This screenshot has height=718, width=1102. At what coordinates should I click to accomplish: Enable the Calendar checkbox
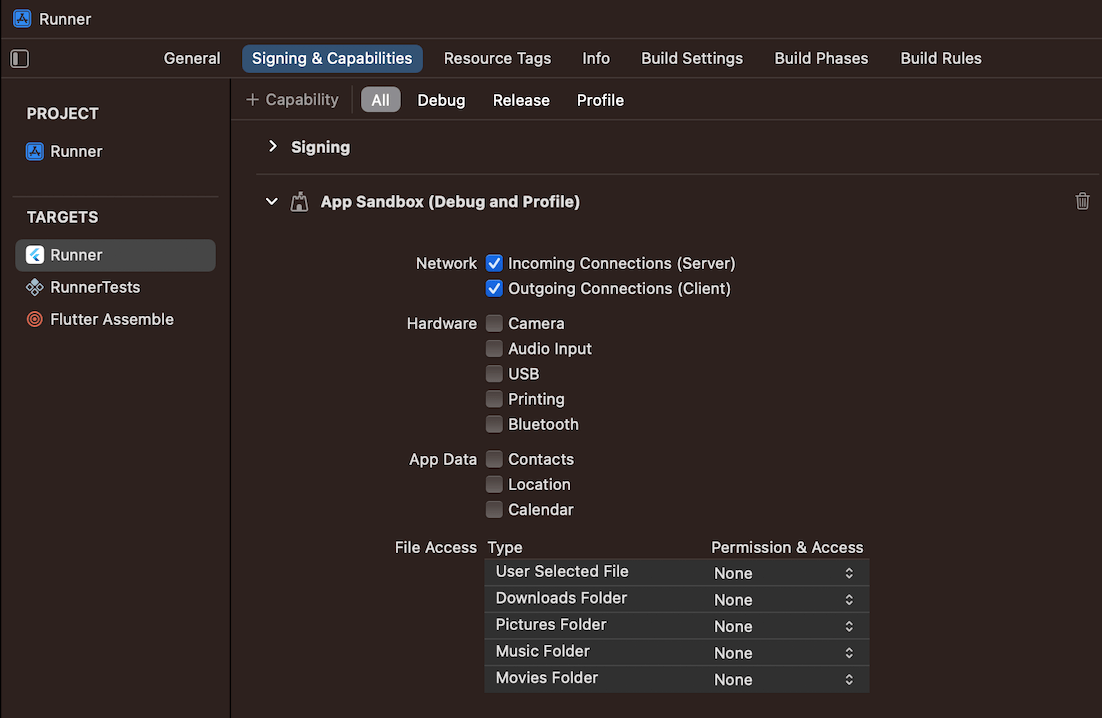[x=494, y=510]
